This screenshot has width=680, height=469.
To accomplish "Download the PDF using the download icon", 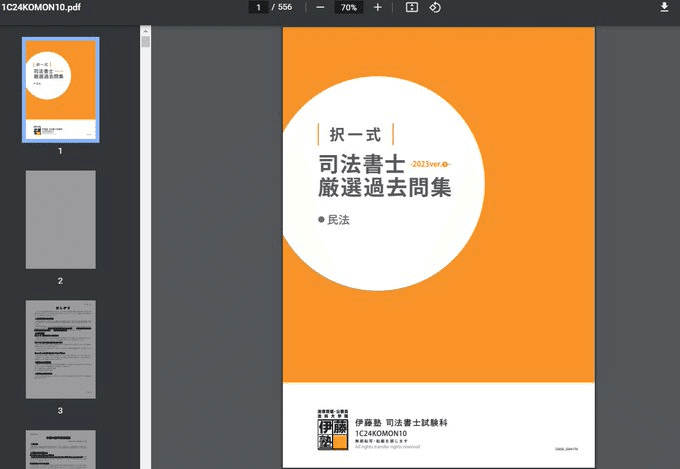I will coord(664,7).
